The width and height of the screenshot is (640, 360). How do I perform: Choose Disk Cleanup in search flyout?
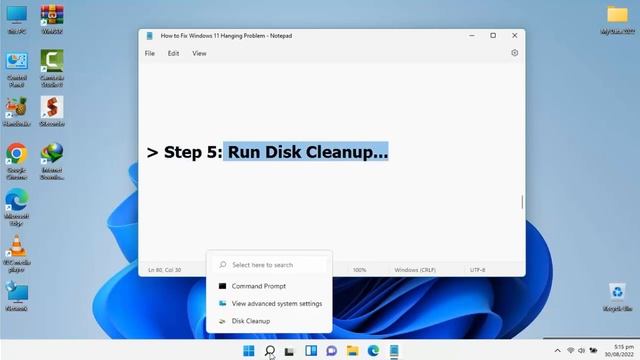270,321
